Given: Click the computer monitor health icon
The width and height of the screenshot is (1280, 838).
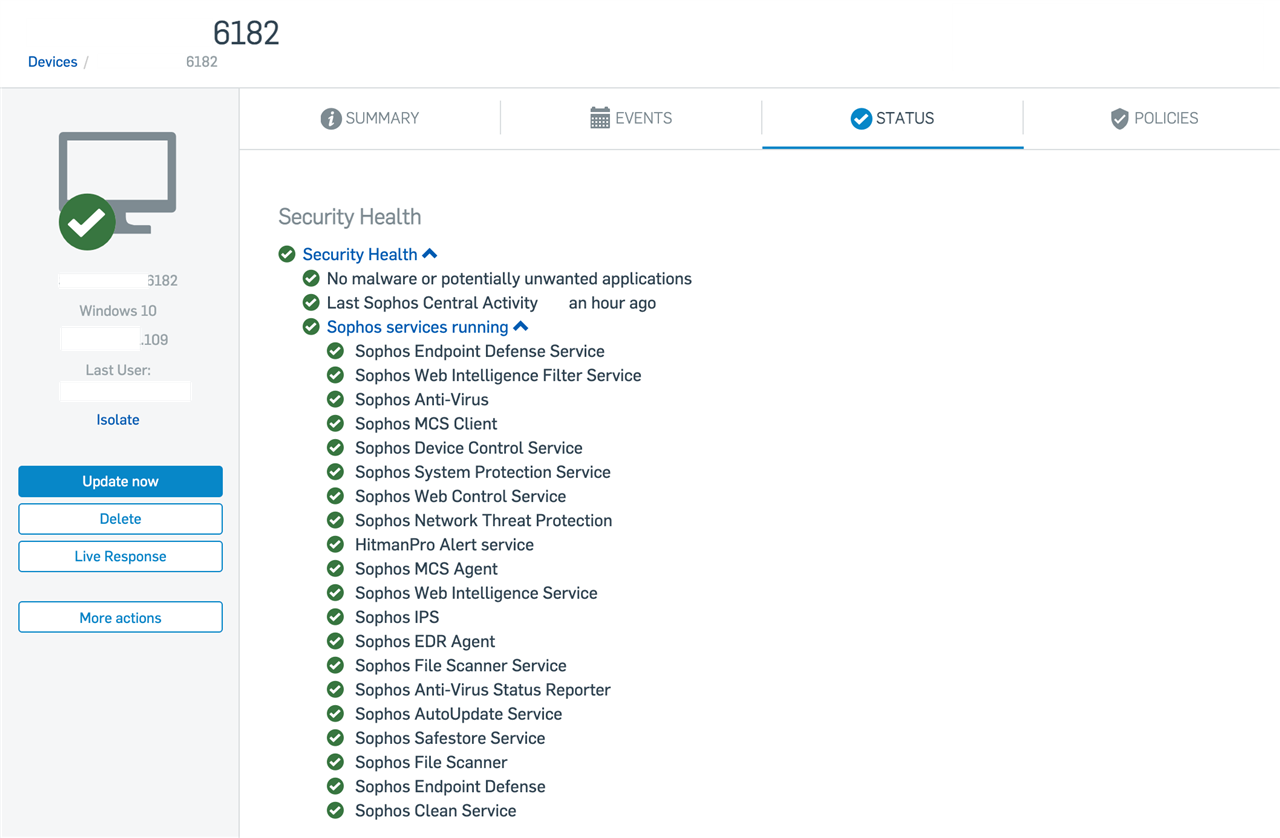Looking at the screenshot, I should click(117, 191).
